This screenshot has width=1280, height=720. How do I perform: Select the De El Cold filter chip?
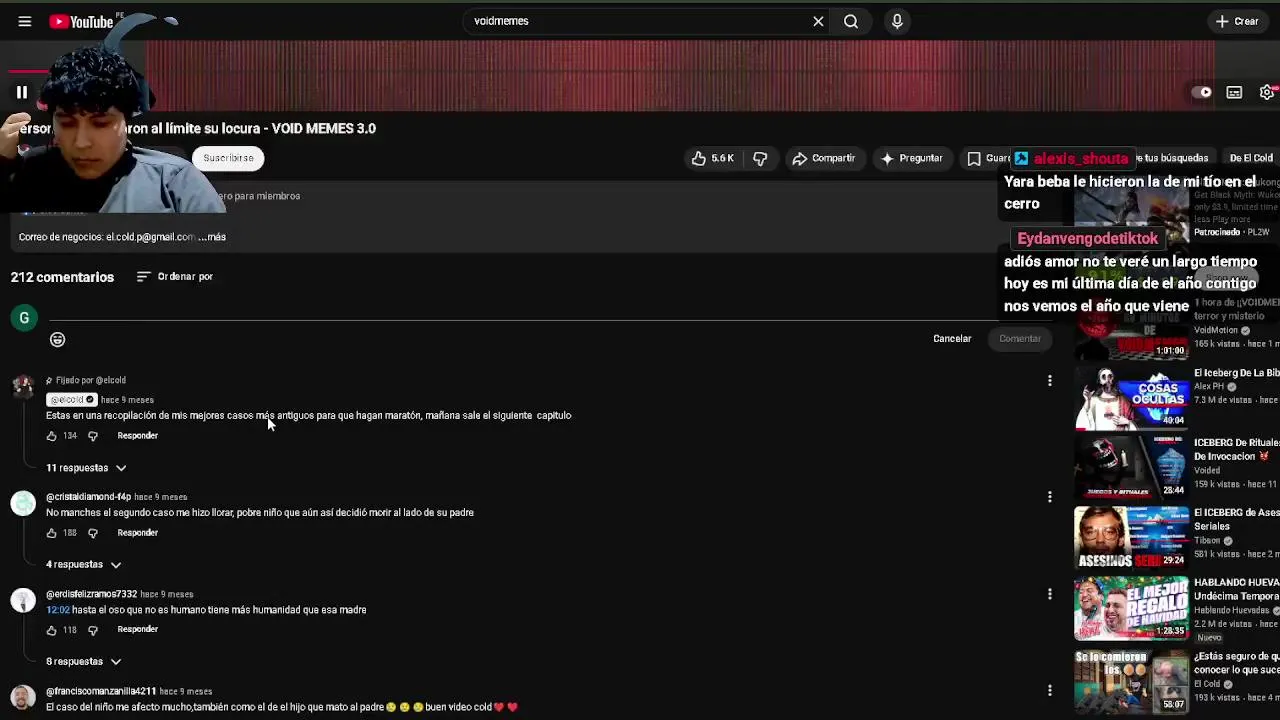1250,158
